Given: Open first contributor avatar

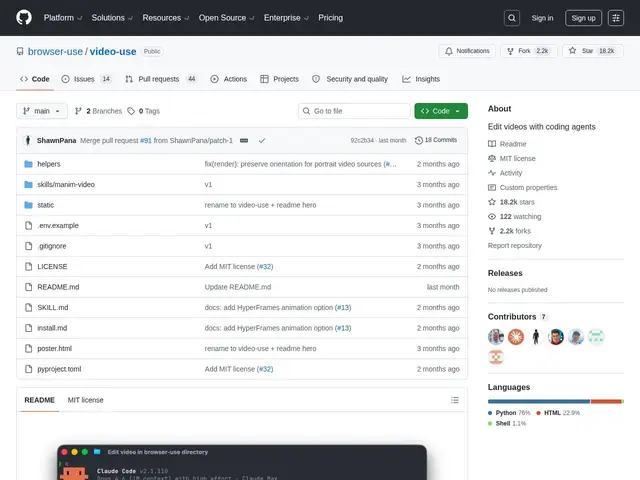Looking at the screenshot, I should tap(496, 337).
